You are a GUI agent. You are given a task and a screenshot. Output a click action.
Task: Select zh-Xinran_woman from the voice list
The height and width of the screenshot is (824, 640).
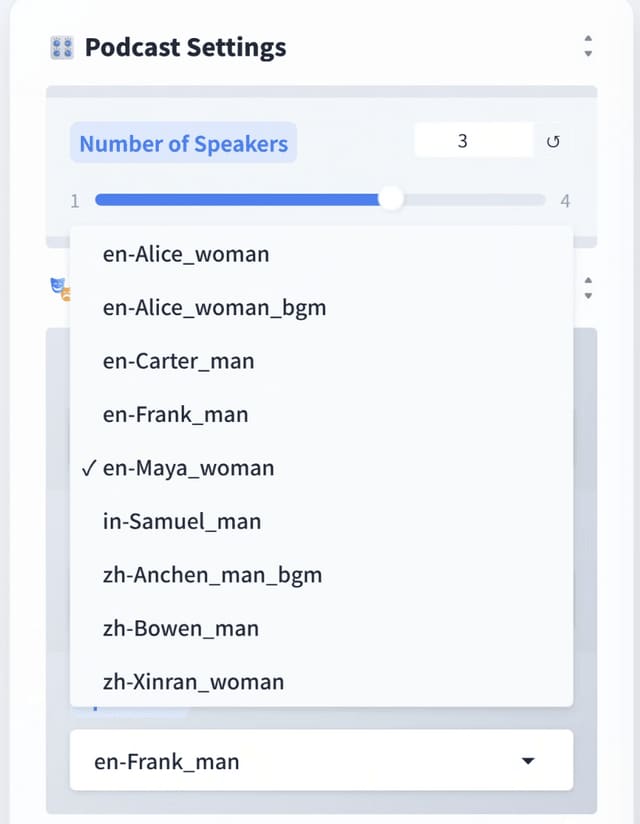[x=193, y=682]
